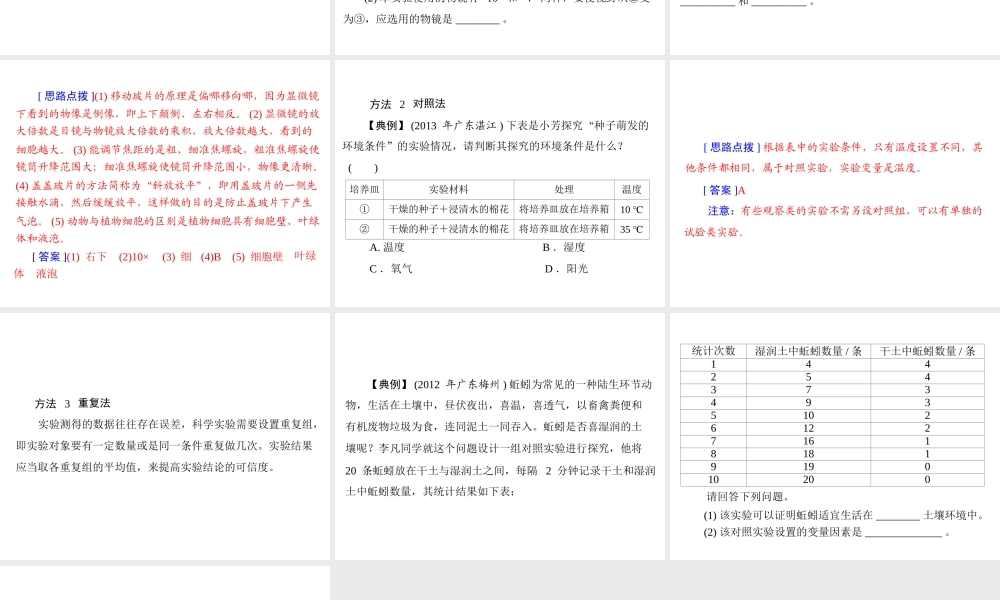Click answer option B. 湿度
The width and height of the screenshot is (1000, 600).
564,247
